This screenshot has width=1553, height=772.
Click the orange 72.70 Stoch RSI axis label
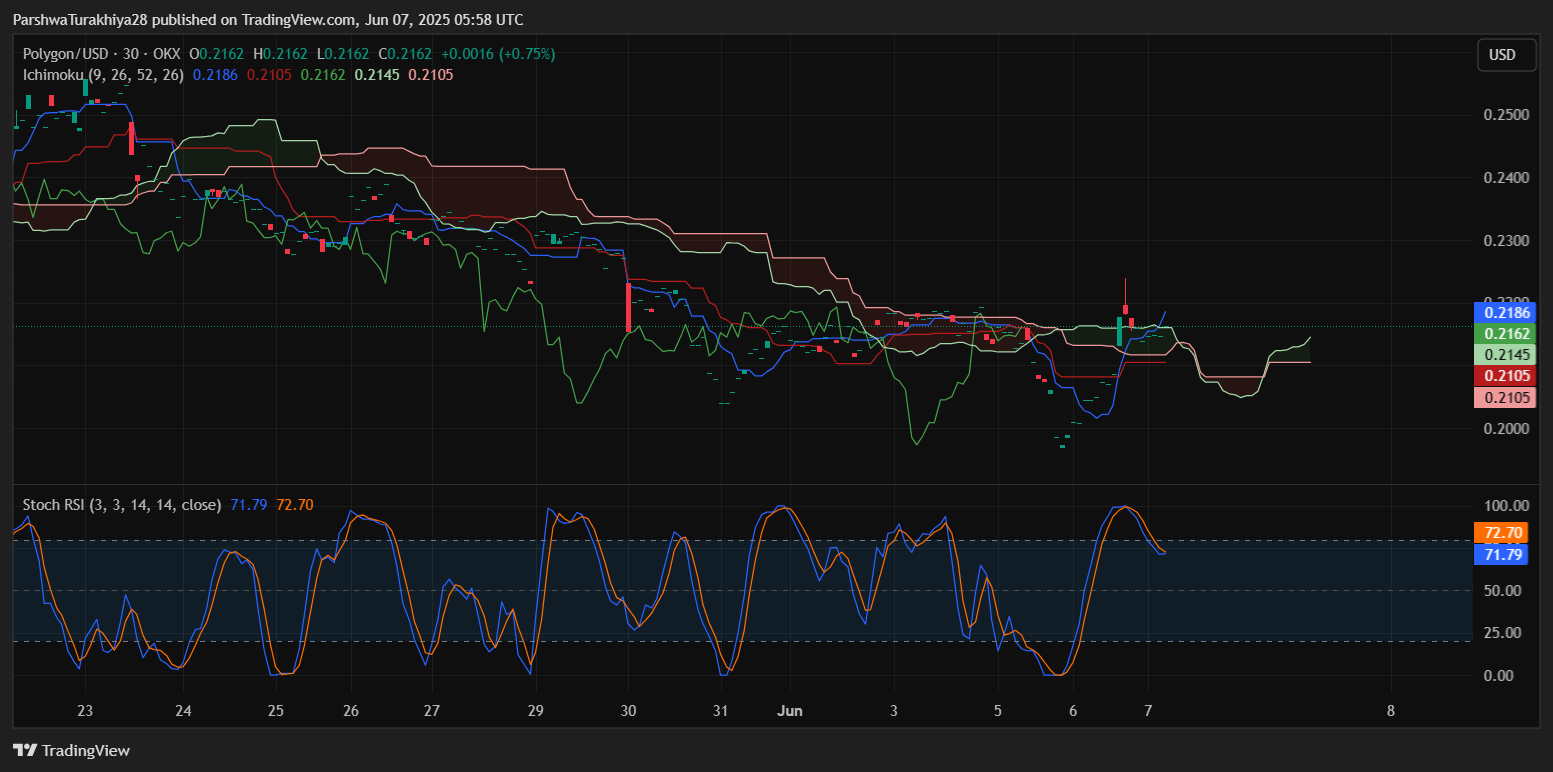coord(1501,533)
